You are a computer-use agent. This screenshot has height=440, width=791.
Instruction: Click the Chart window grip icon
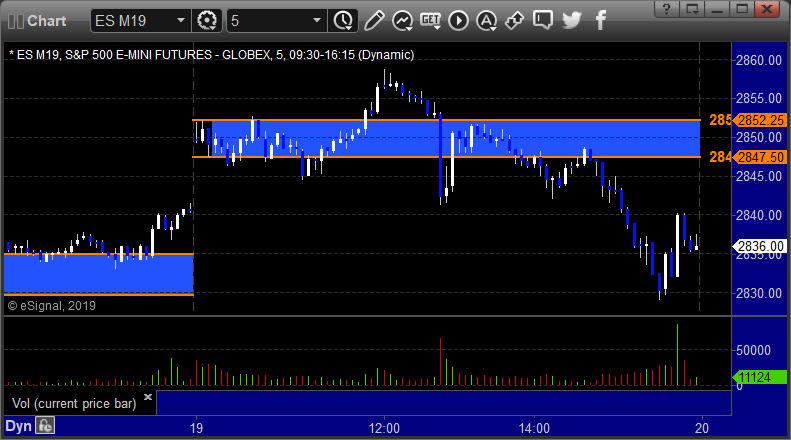[16, 21]
